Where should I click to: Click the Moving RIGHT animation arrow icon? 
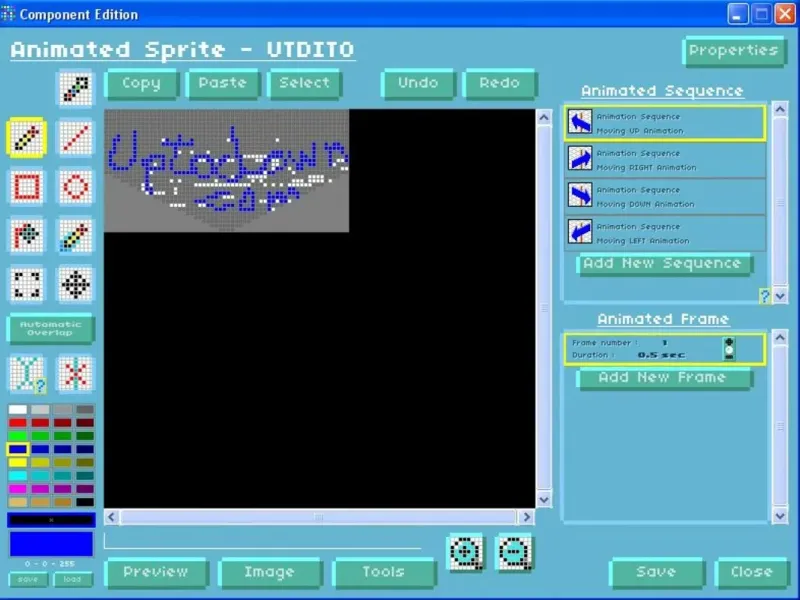pos(580,159)
